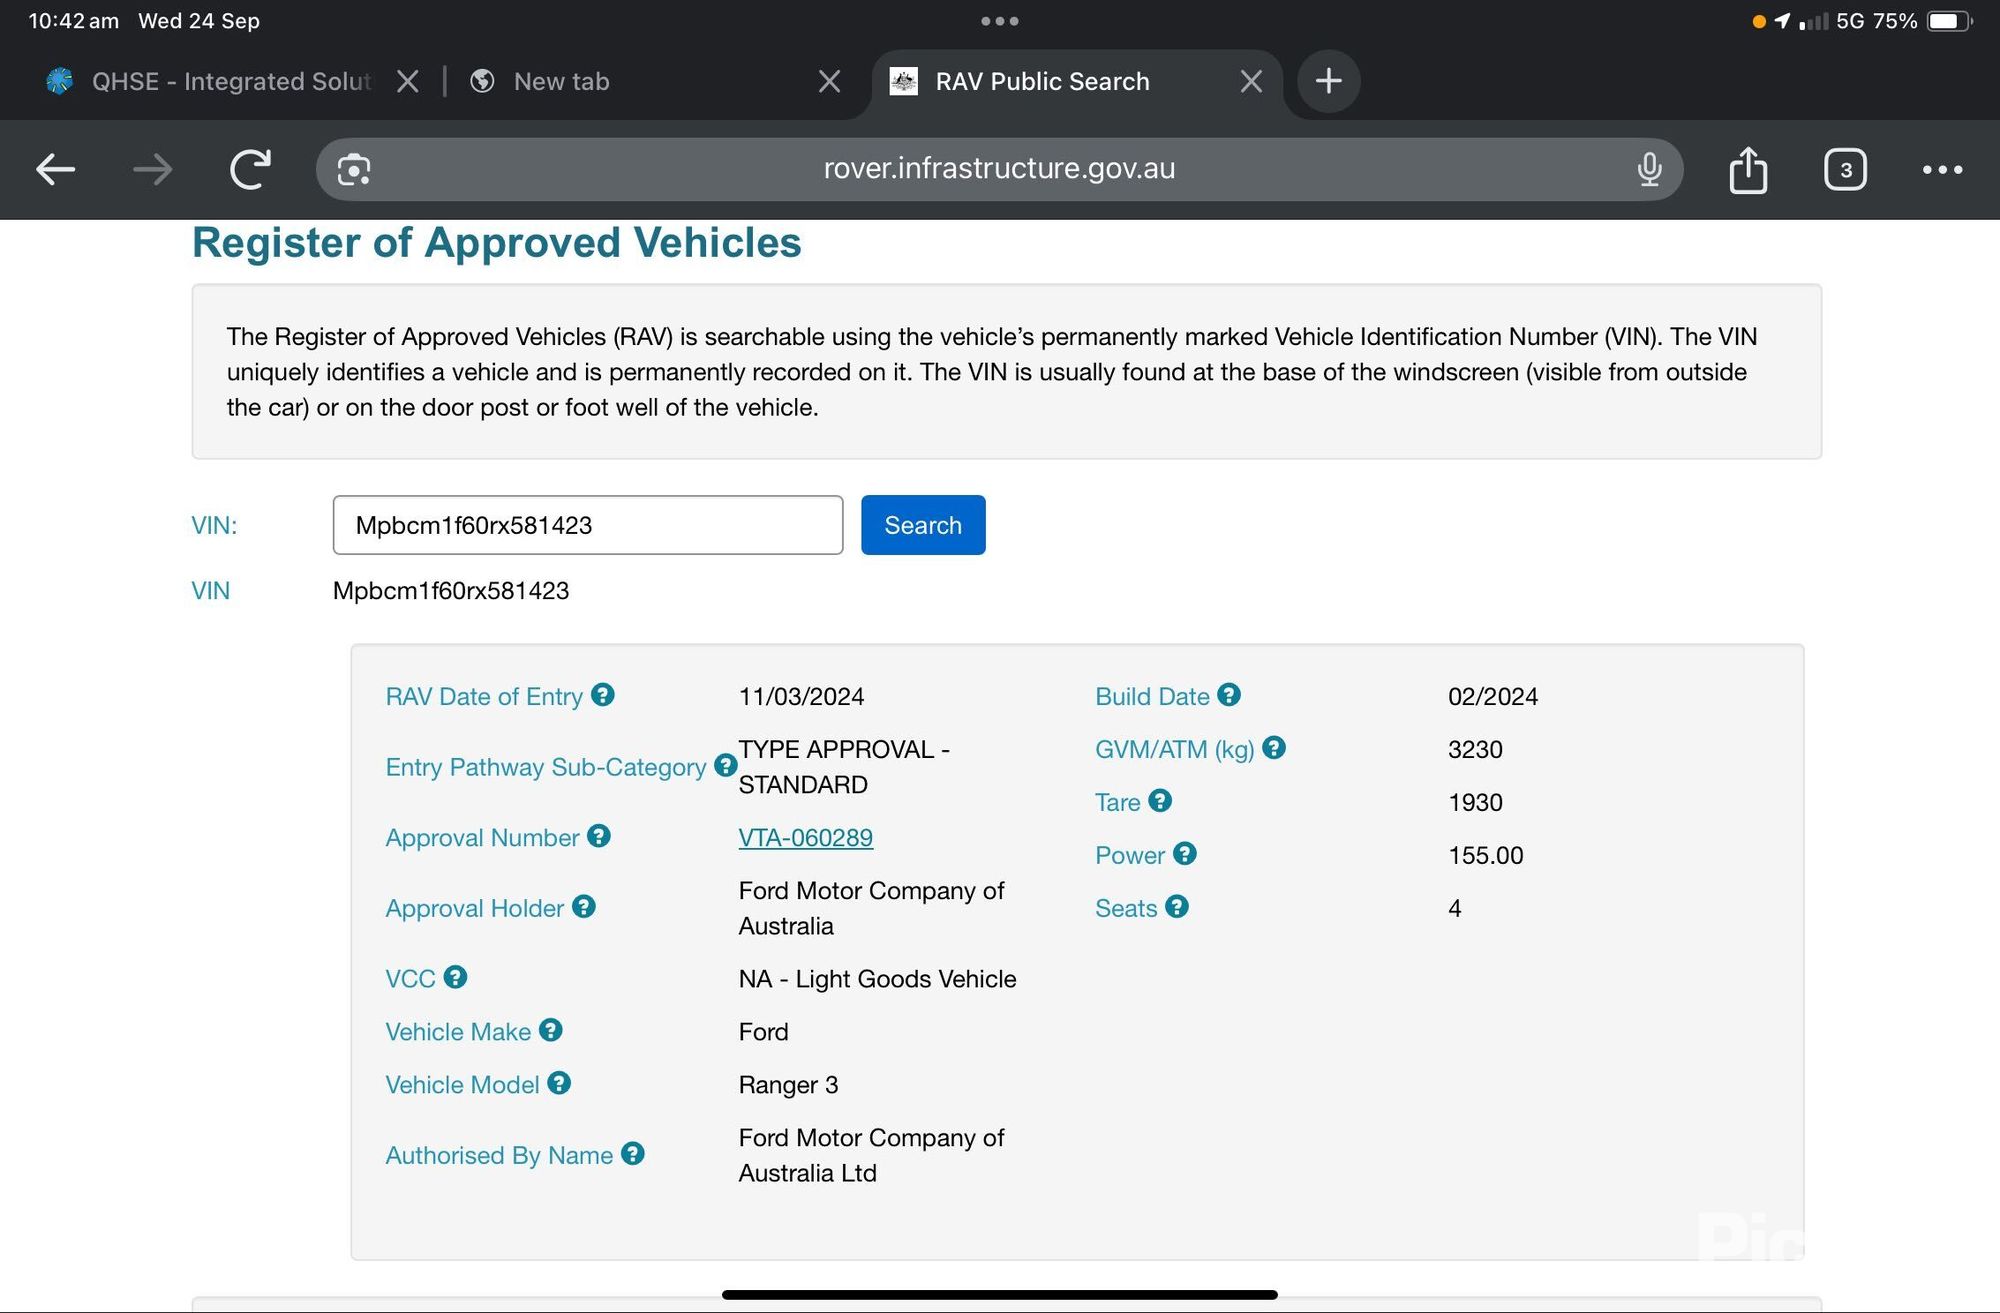This screenshot has height=1313, width=2000.
Task: Close the QHSE - Integrated Solutions tab
Action: pos(407,81)
